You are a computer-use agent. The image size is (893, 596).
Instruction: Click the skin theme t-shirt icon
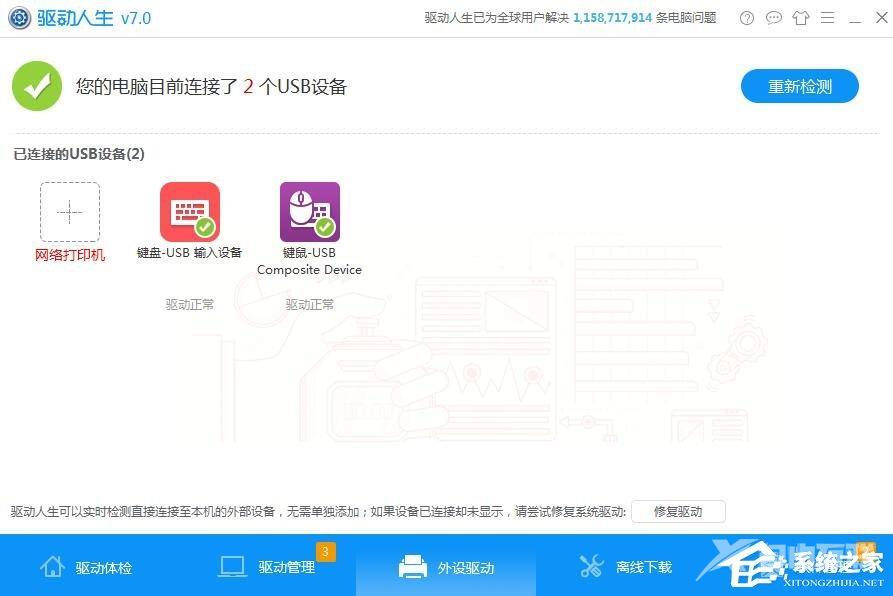click(x=800, y=17)
